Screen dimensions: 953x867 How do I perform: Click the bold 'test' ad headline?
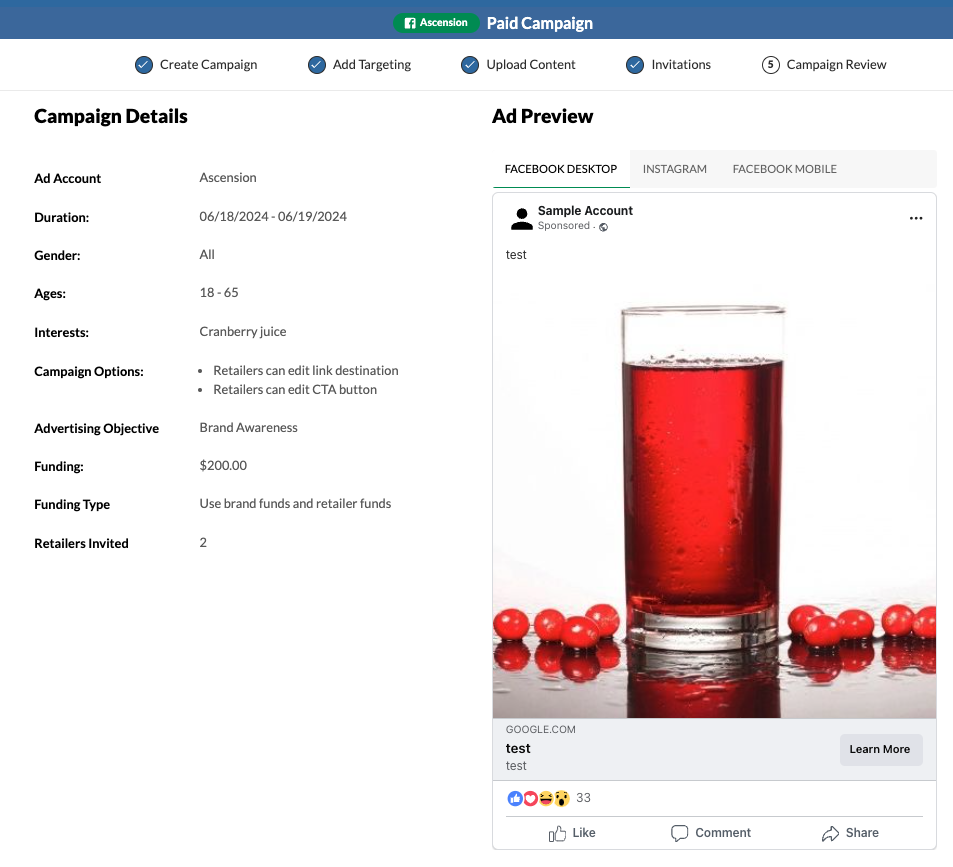[x=518, y=749]
